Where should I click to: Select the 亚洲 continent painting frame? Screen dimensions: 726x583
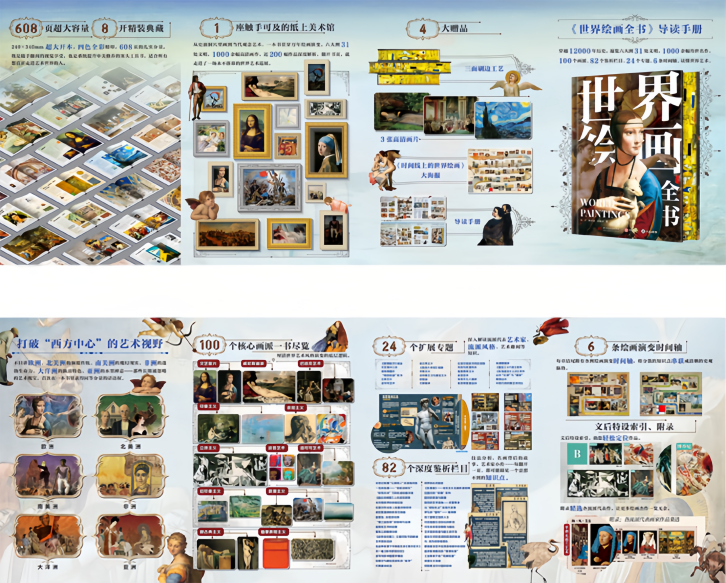click(x=131, y=536)
